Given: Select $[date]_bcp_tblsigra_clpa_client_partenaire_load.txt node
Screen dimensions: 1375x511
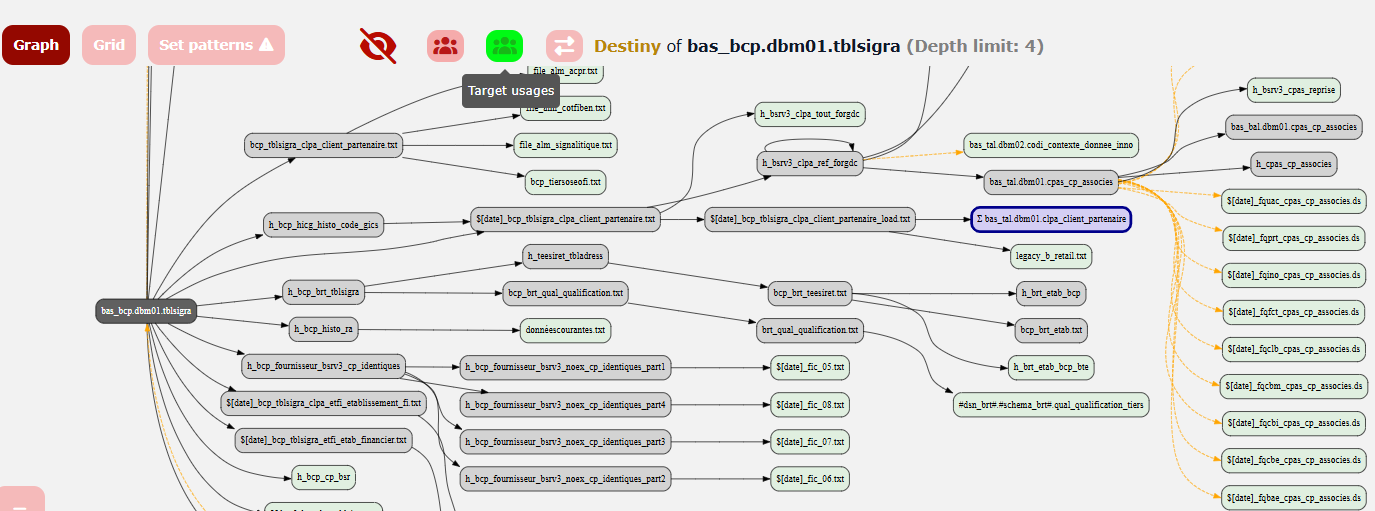Looking at the screenshot, I should coord(811,218).
